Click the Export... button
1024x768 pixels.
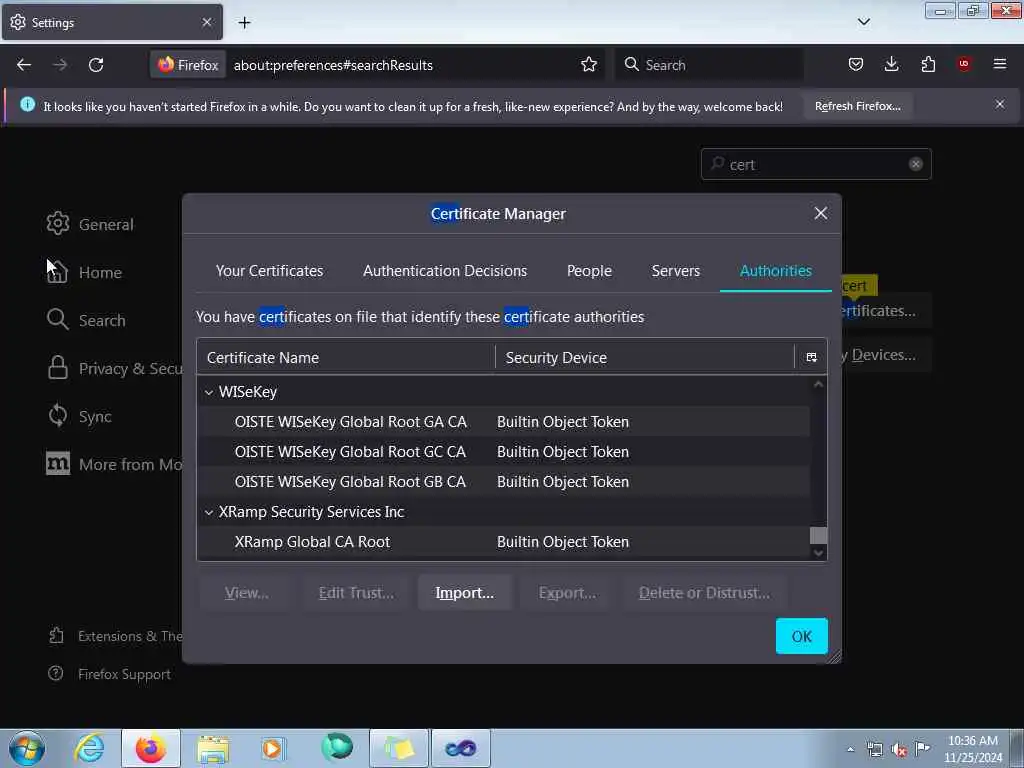(x=567, y=592)
